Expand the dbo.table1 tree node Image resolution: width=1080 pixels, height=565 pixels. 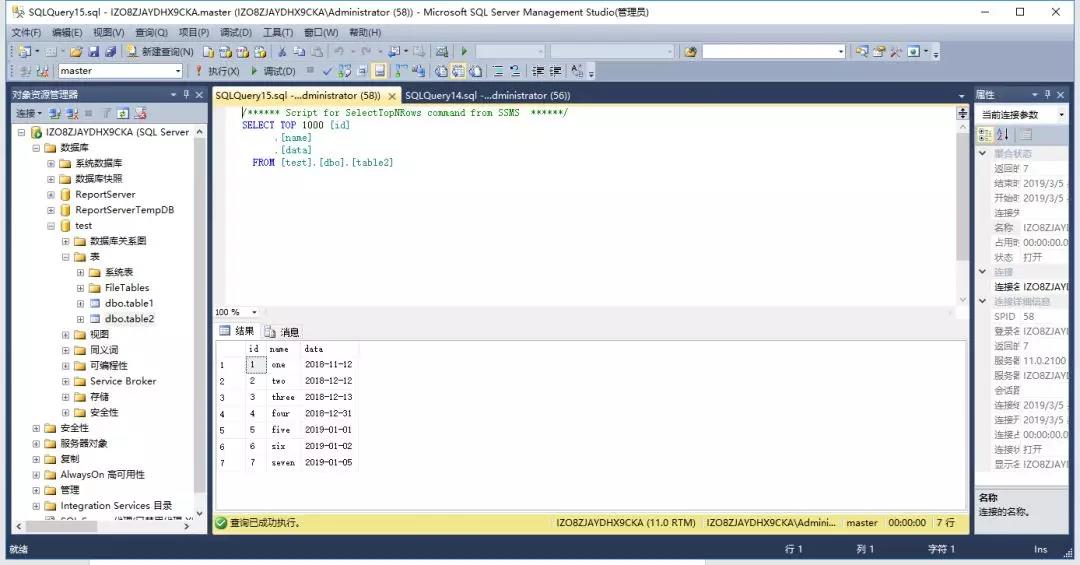coord(81,303)
